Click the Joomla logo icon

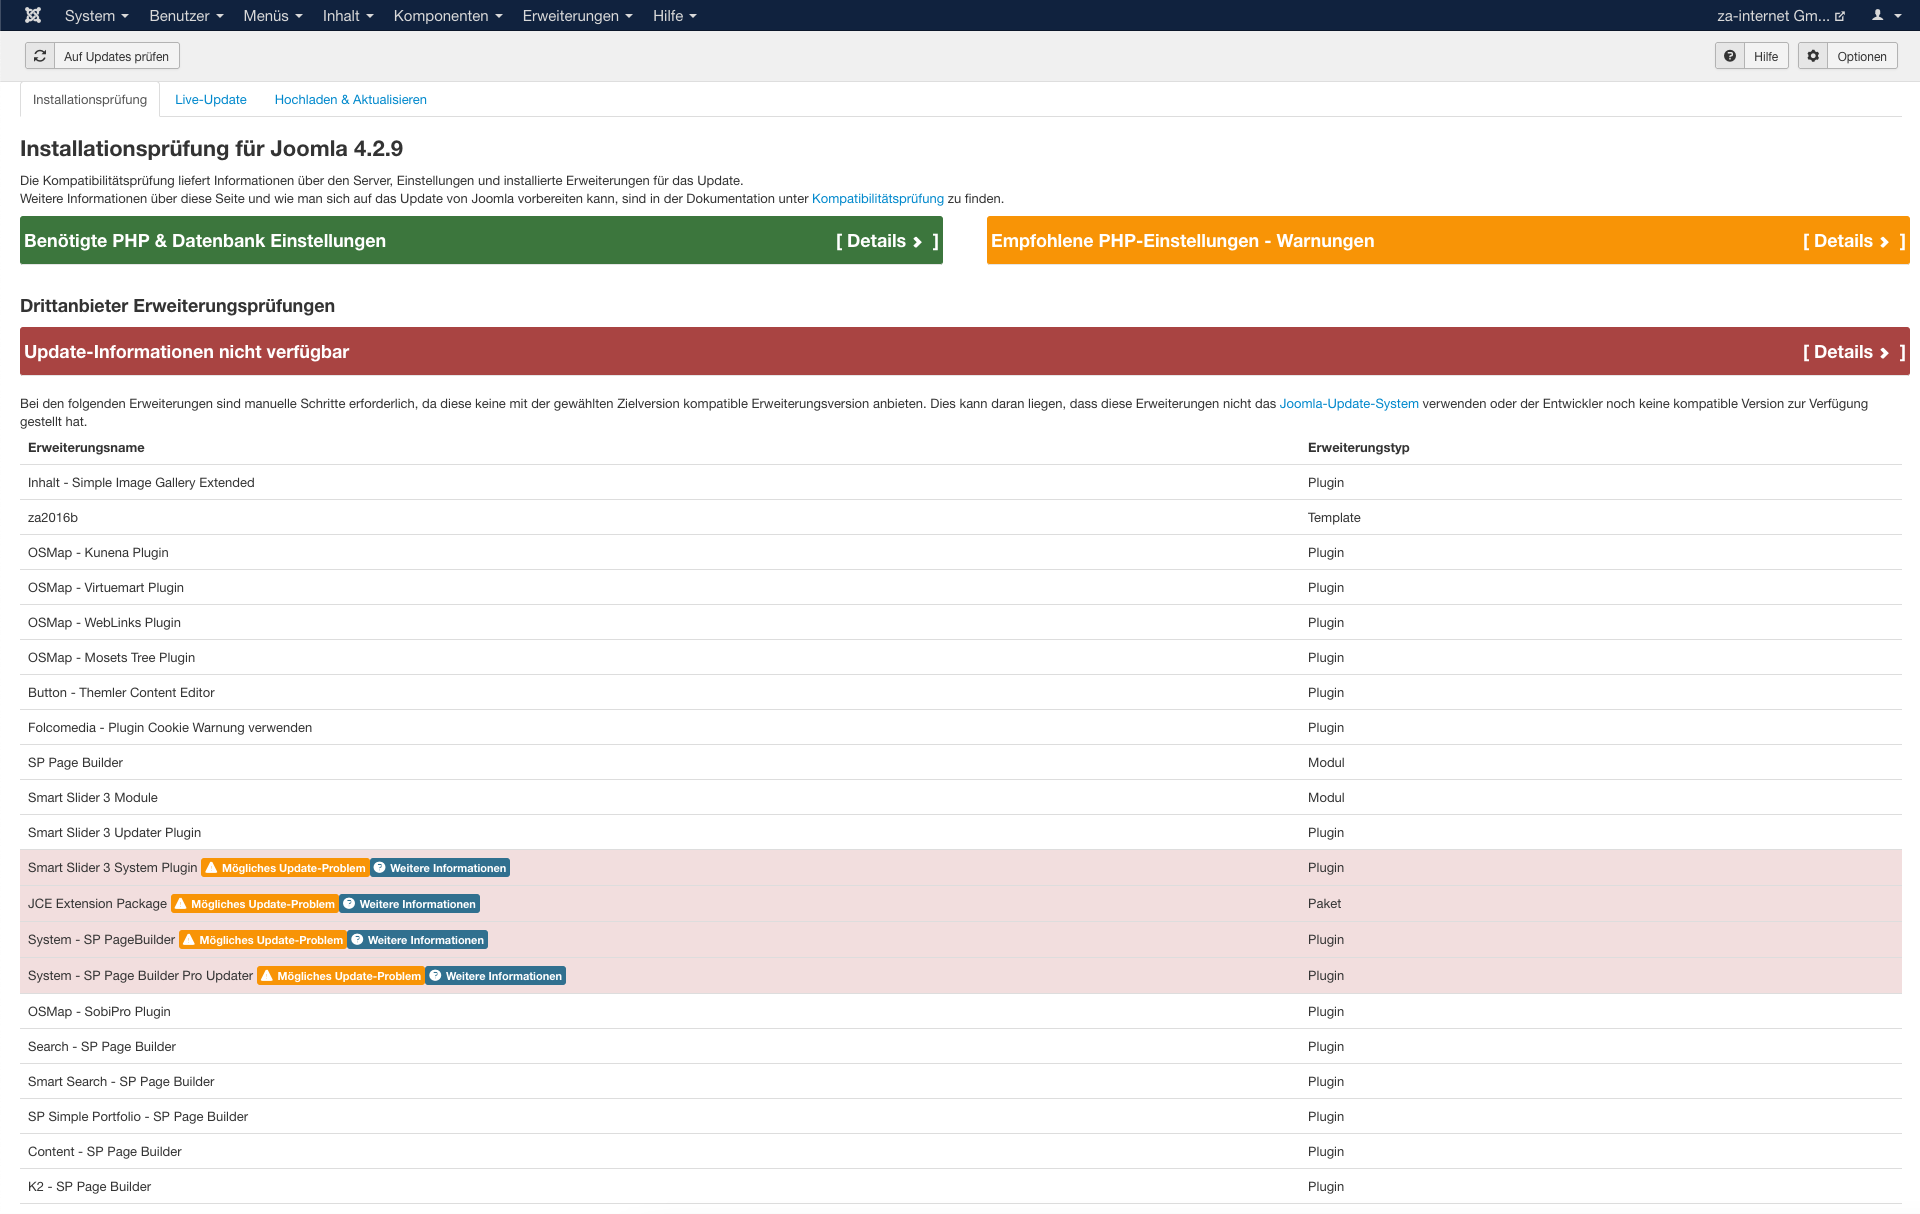(x=33, y=15)
